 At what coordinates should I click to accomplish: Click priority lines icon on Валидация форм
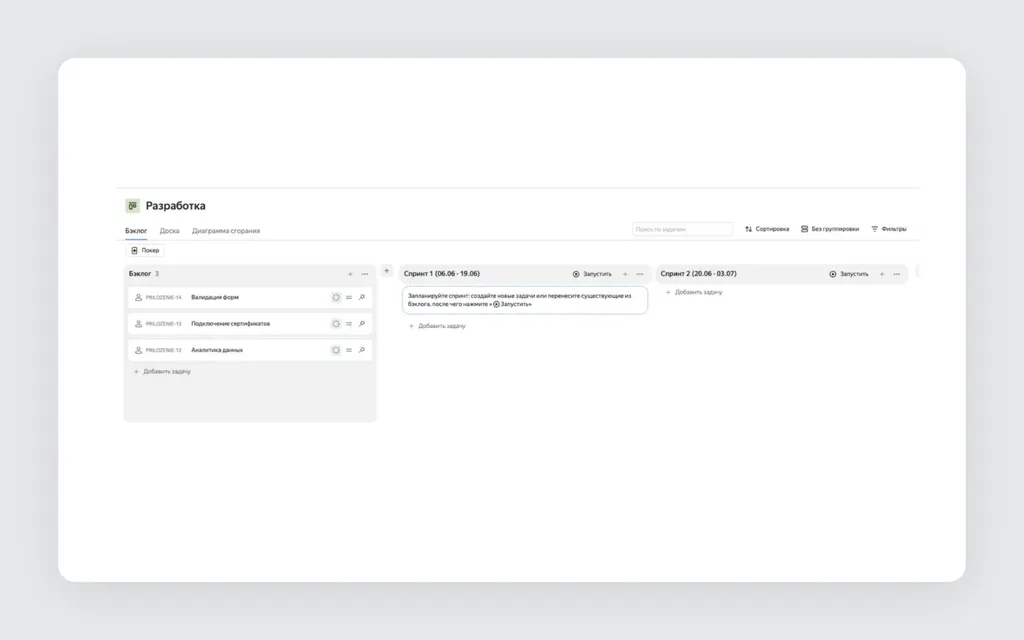pyautogui.click(x=349, y=297)
